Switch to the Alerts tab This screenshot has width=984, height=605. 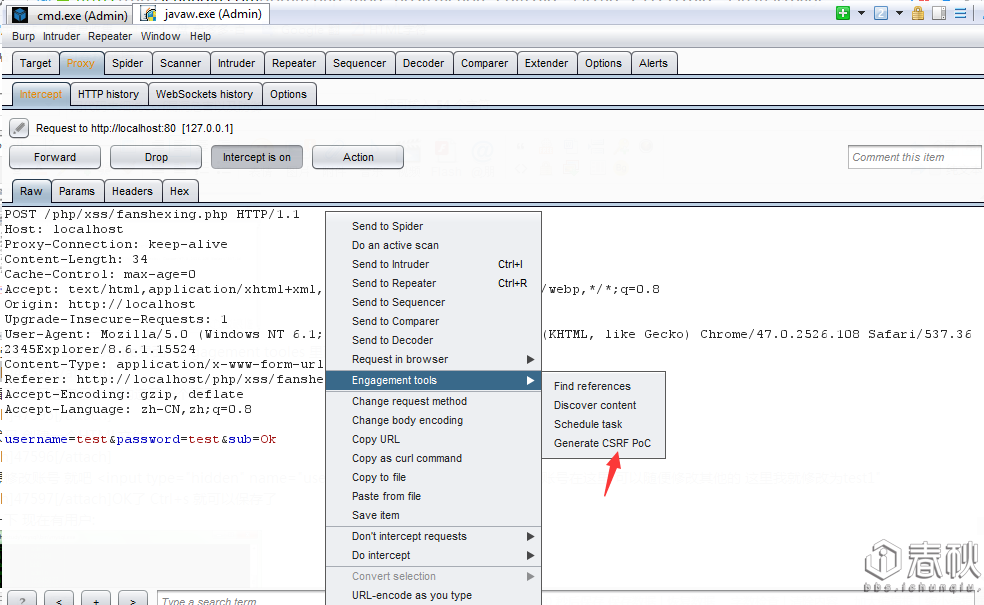653,63
